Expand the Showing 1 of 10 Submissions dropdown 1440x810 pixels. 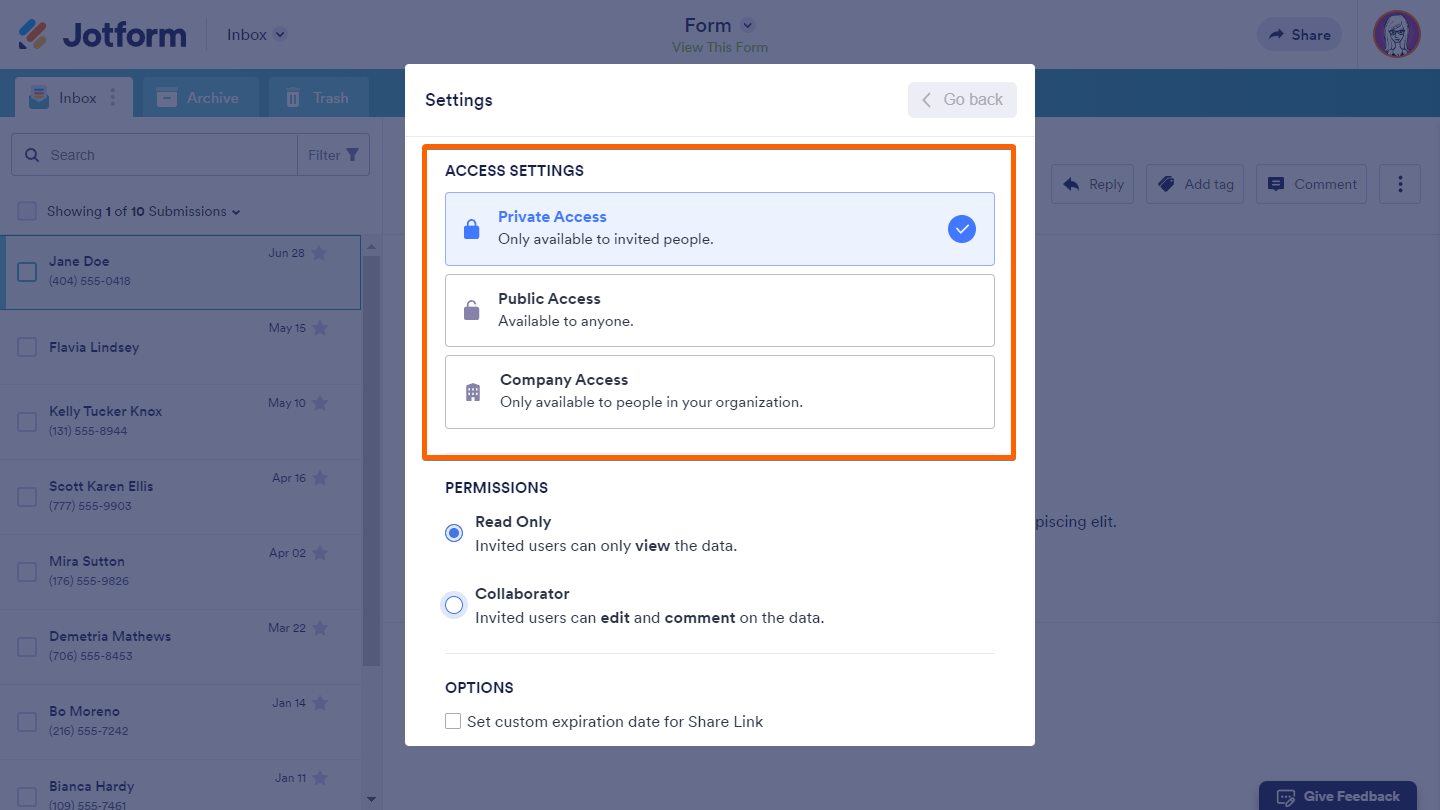236,212
